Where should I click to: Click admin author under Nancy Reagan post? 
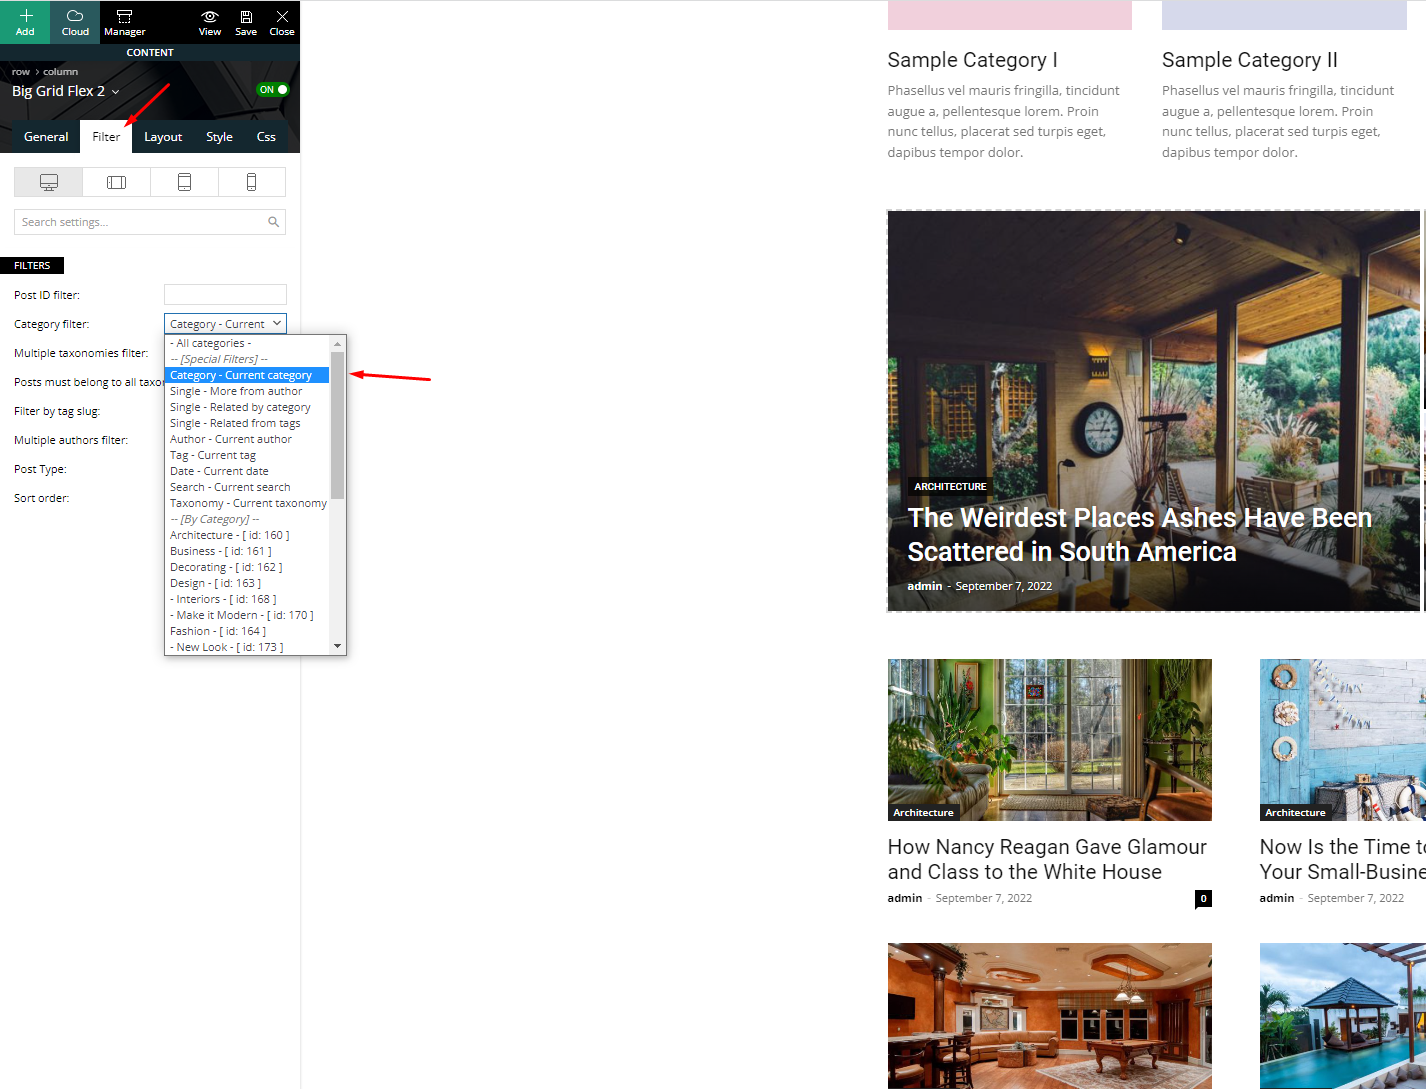click(904, 898)
